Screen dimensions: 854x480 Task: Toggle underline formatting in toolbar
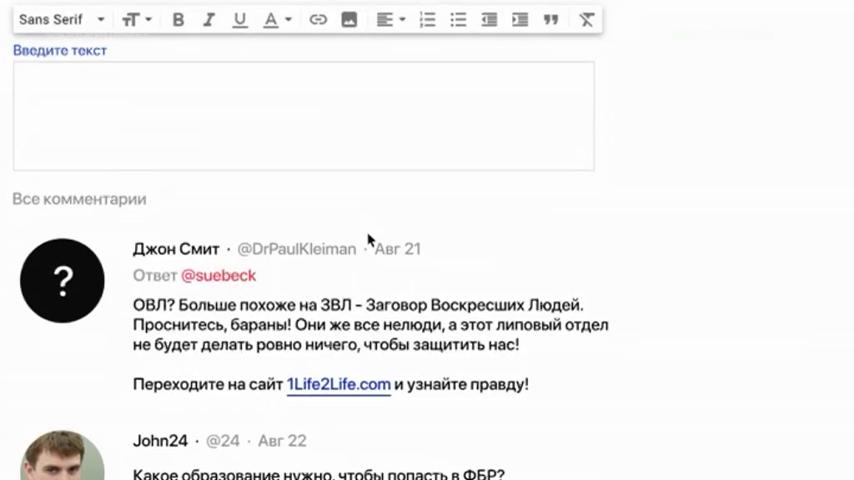(x=240, y=20)
